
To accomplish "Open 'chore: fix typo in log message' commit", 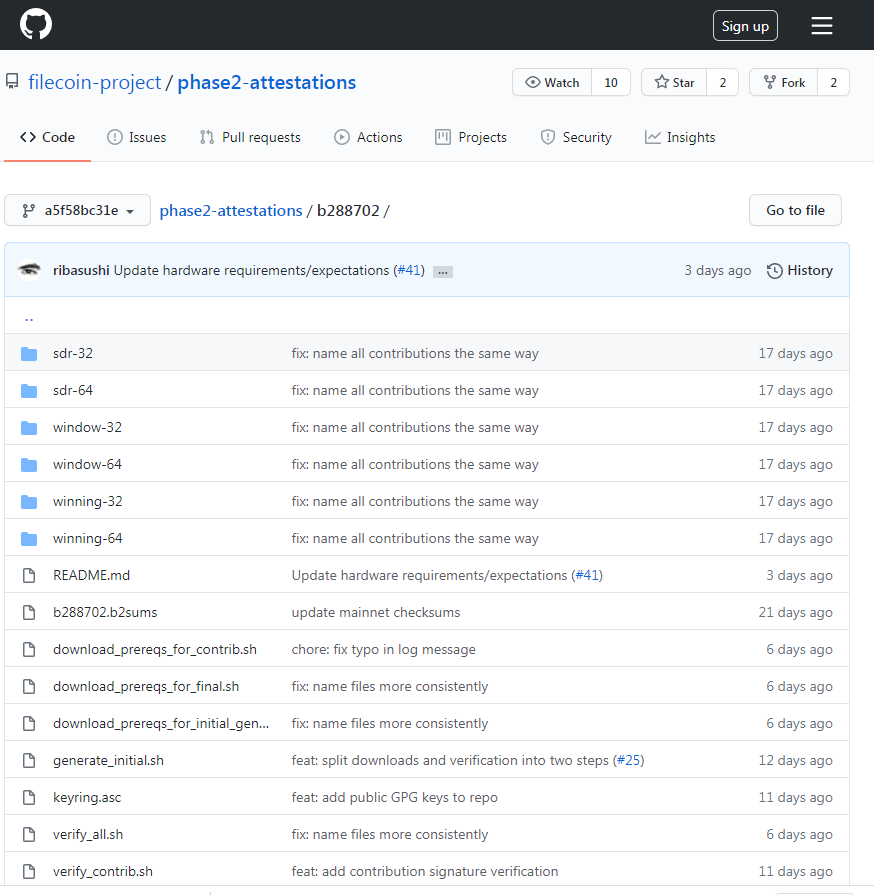I will [x=384, y=650].
